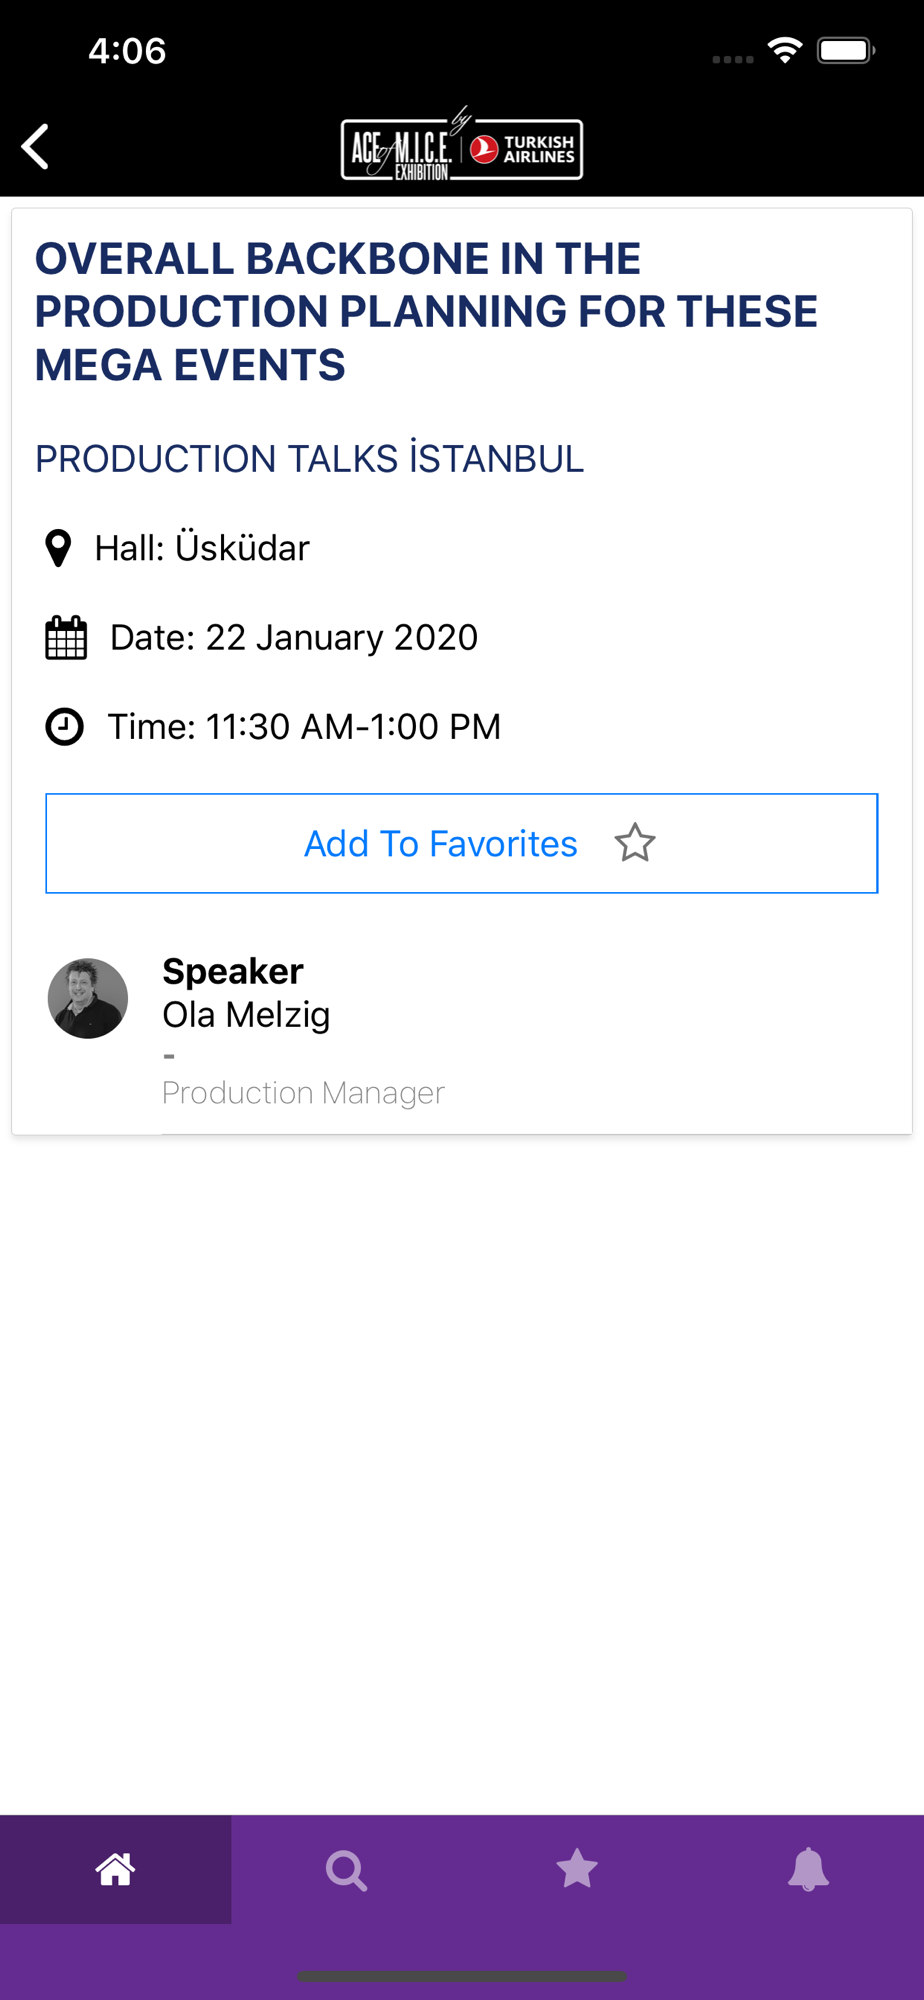This screenshot has height=2000, width=924.
Task: Tap the Production Talks İstanbul subtitle
Action: [309, 459]
